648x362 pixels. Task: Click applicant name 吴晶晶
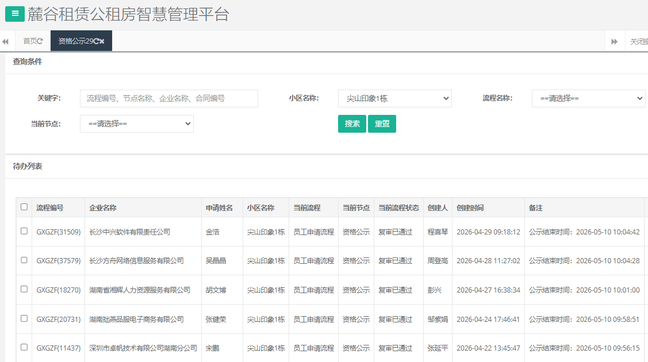tap(216, 261)
